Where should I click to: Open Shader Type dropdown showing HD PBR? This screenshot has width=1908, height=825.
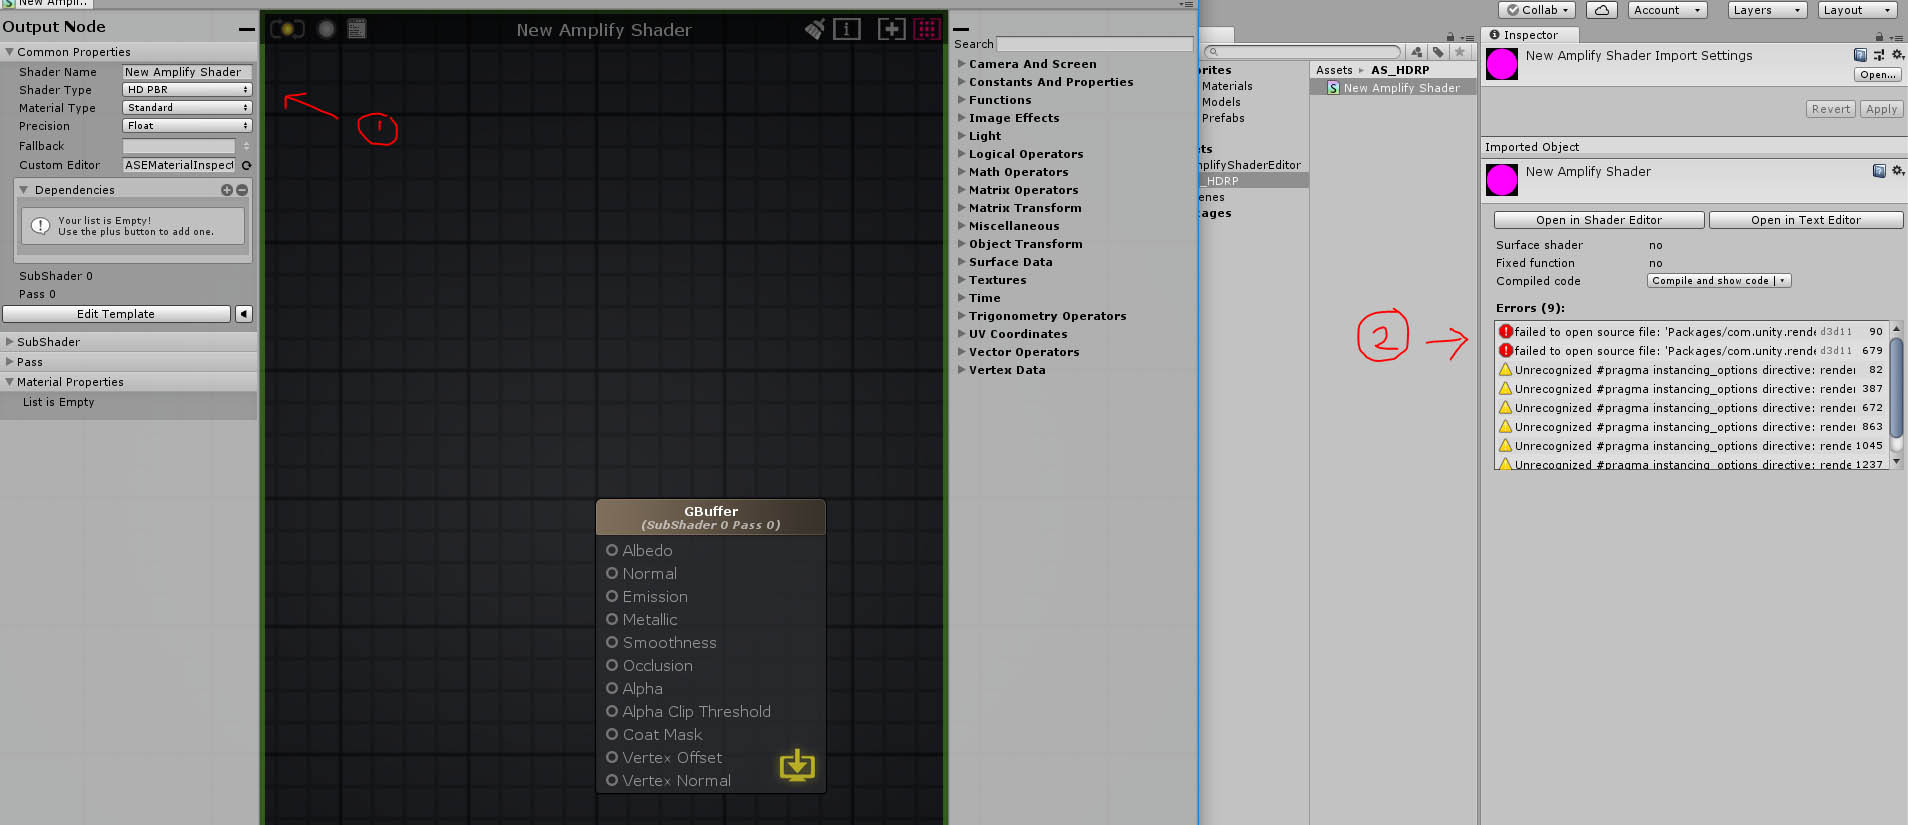(187, 90)
